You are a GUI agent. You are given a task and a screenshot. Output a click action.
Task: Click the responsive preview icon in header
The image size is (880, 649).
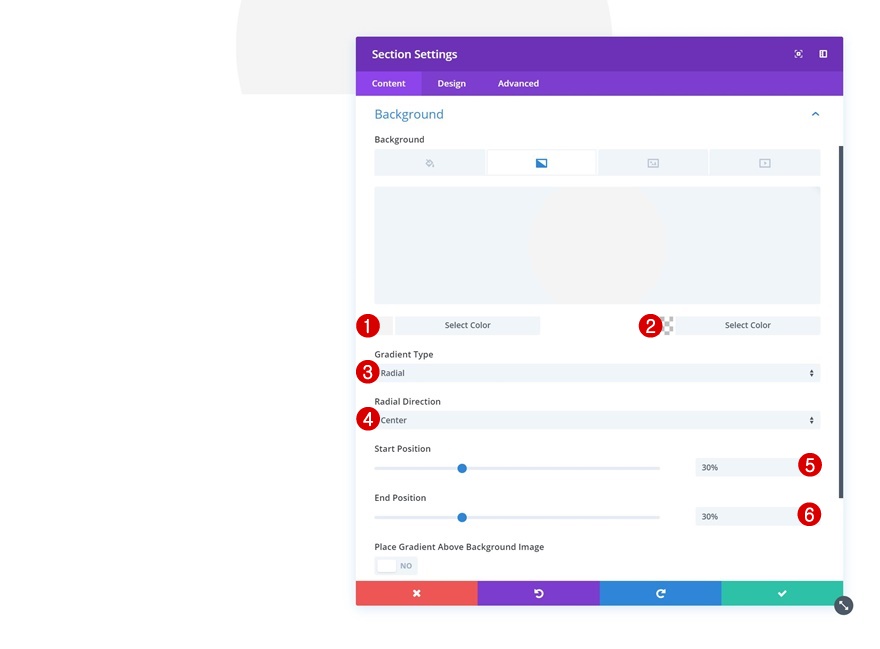[x=798, y=54]
